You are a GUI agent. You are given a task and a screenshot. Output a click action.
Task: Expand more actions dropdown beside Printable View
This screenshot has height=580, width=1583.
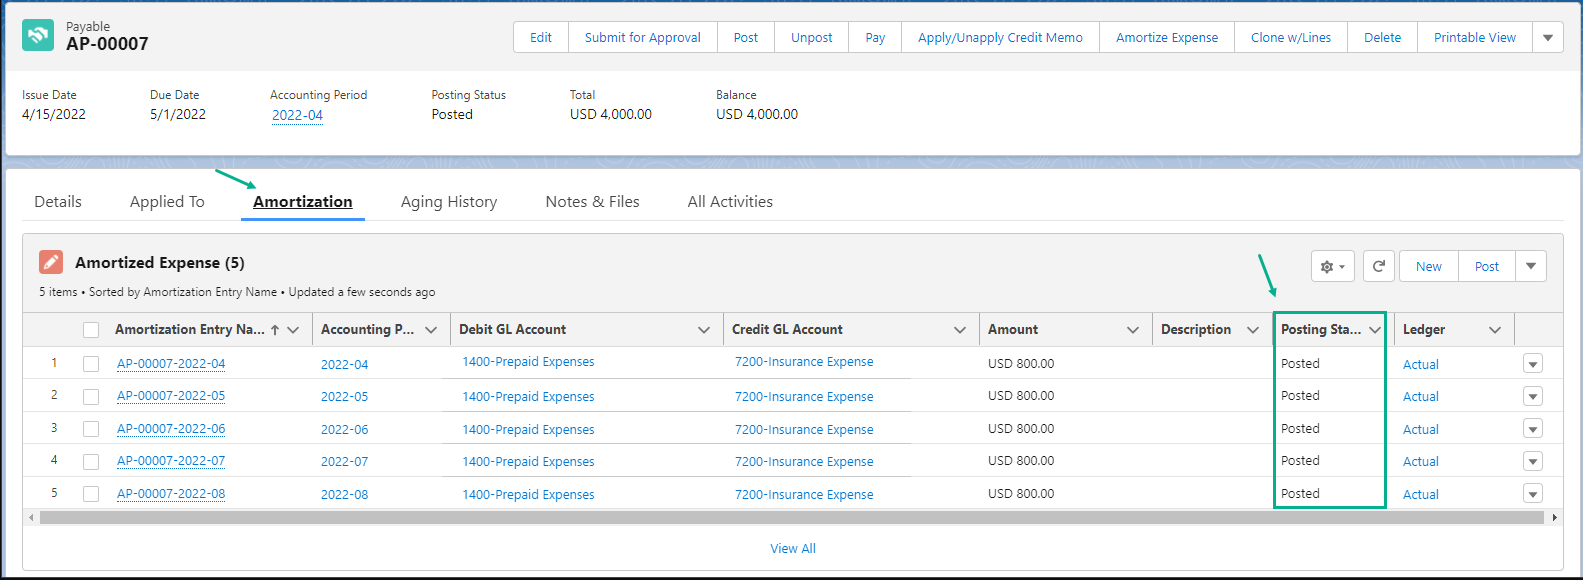point(1547,38)
